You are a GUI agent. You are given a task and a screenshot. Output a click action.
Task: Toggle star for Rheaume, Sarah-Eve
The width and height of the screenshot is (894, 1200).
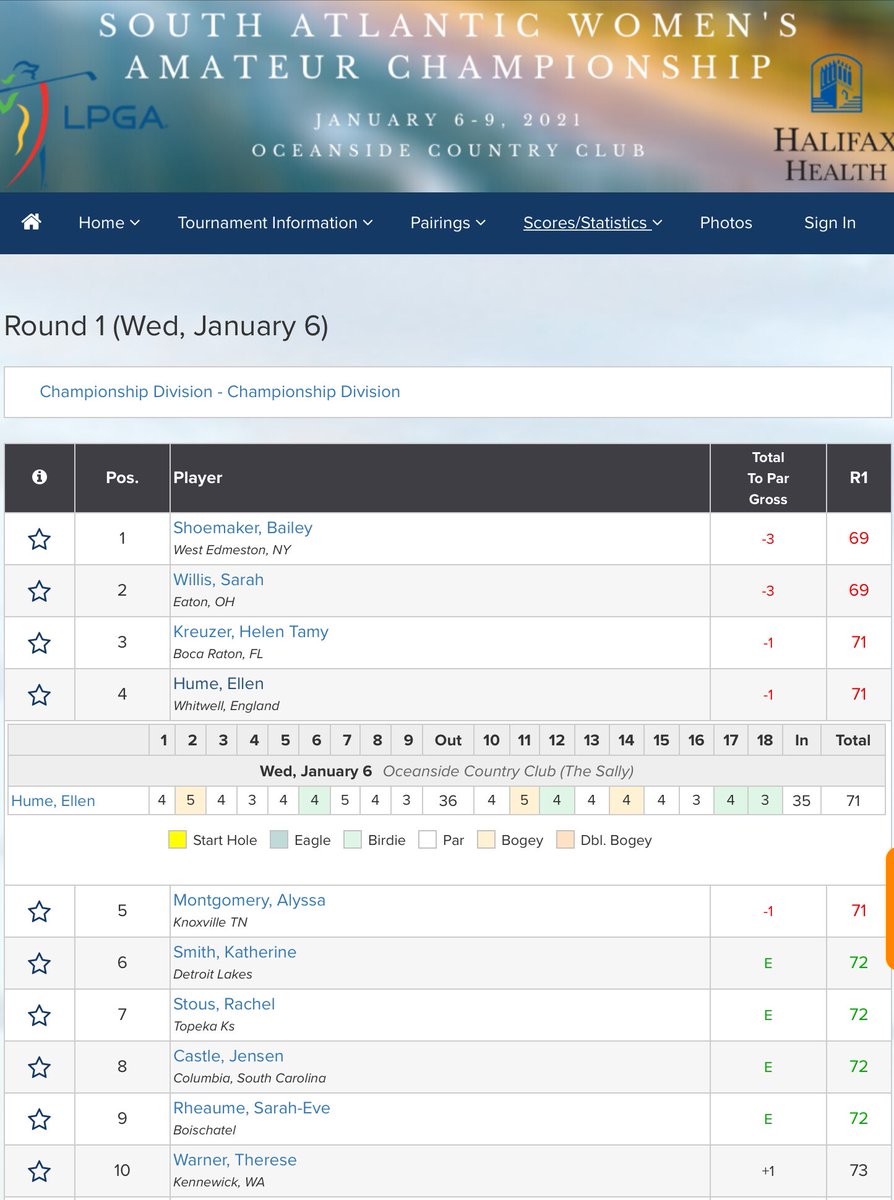point(39,1119)
